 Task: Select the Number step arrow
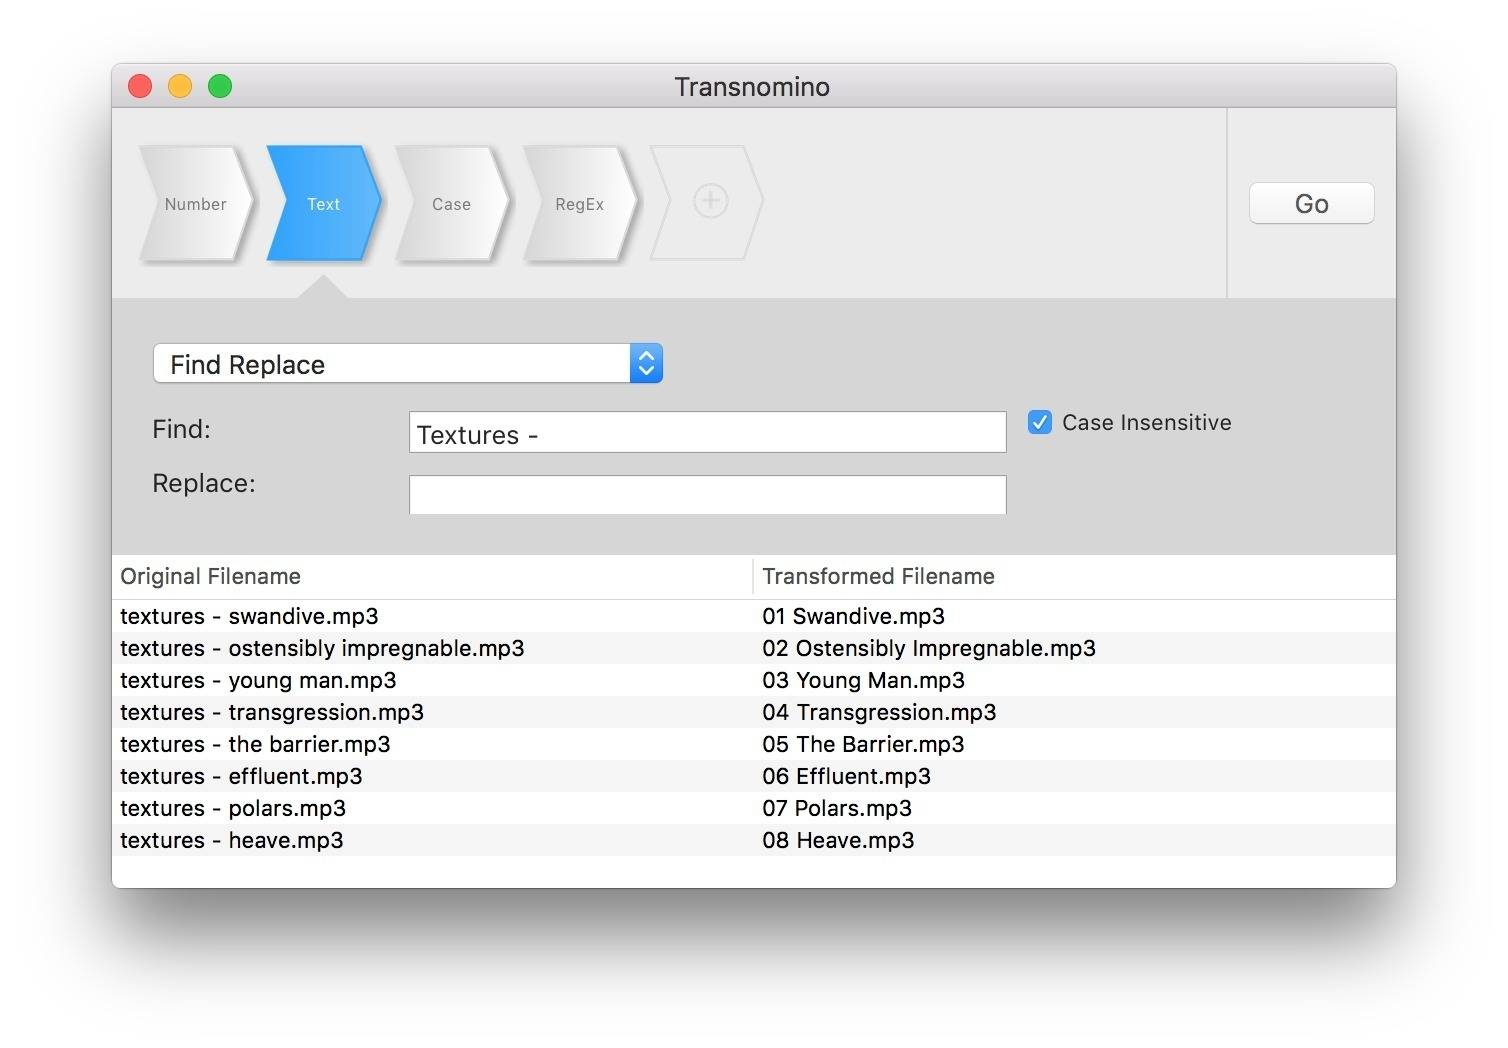click(x=195, y=204)
